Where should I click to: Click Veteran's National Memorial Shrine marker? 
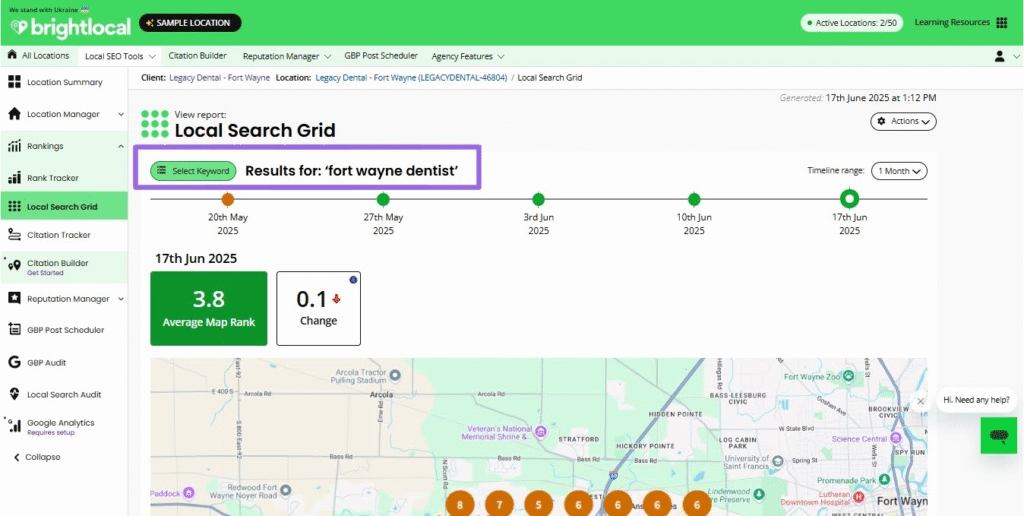[x=540, y=431]
